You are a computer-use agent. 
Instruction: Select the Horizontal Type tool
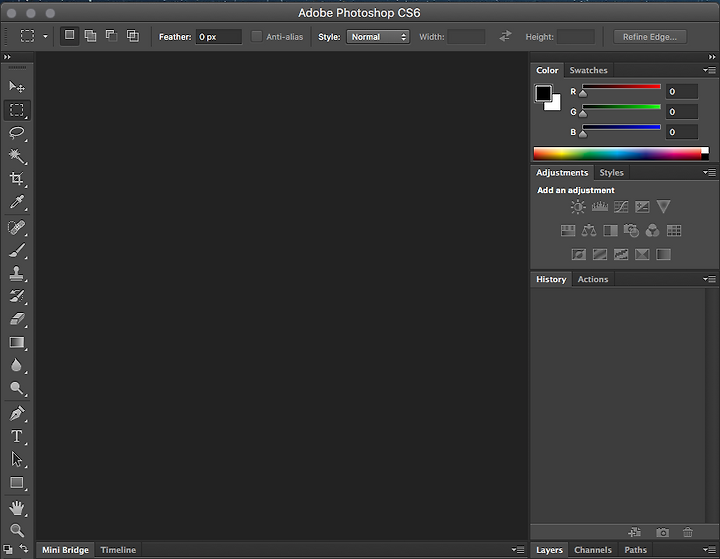coord(17,436)
